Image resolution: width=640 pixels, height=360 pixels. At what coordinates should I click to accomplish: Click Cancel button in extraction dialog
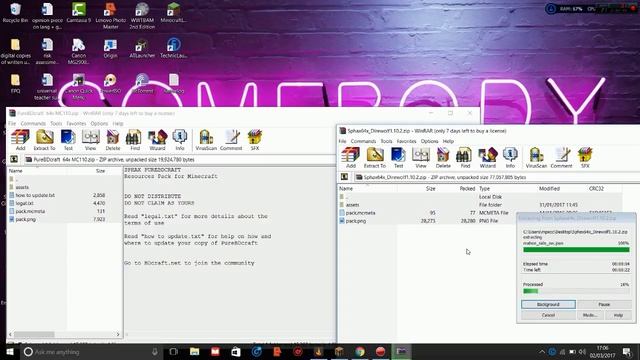548,315
